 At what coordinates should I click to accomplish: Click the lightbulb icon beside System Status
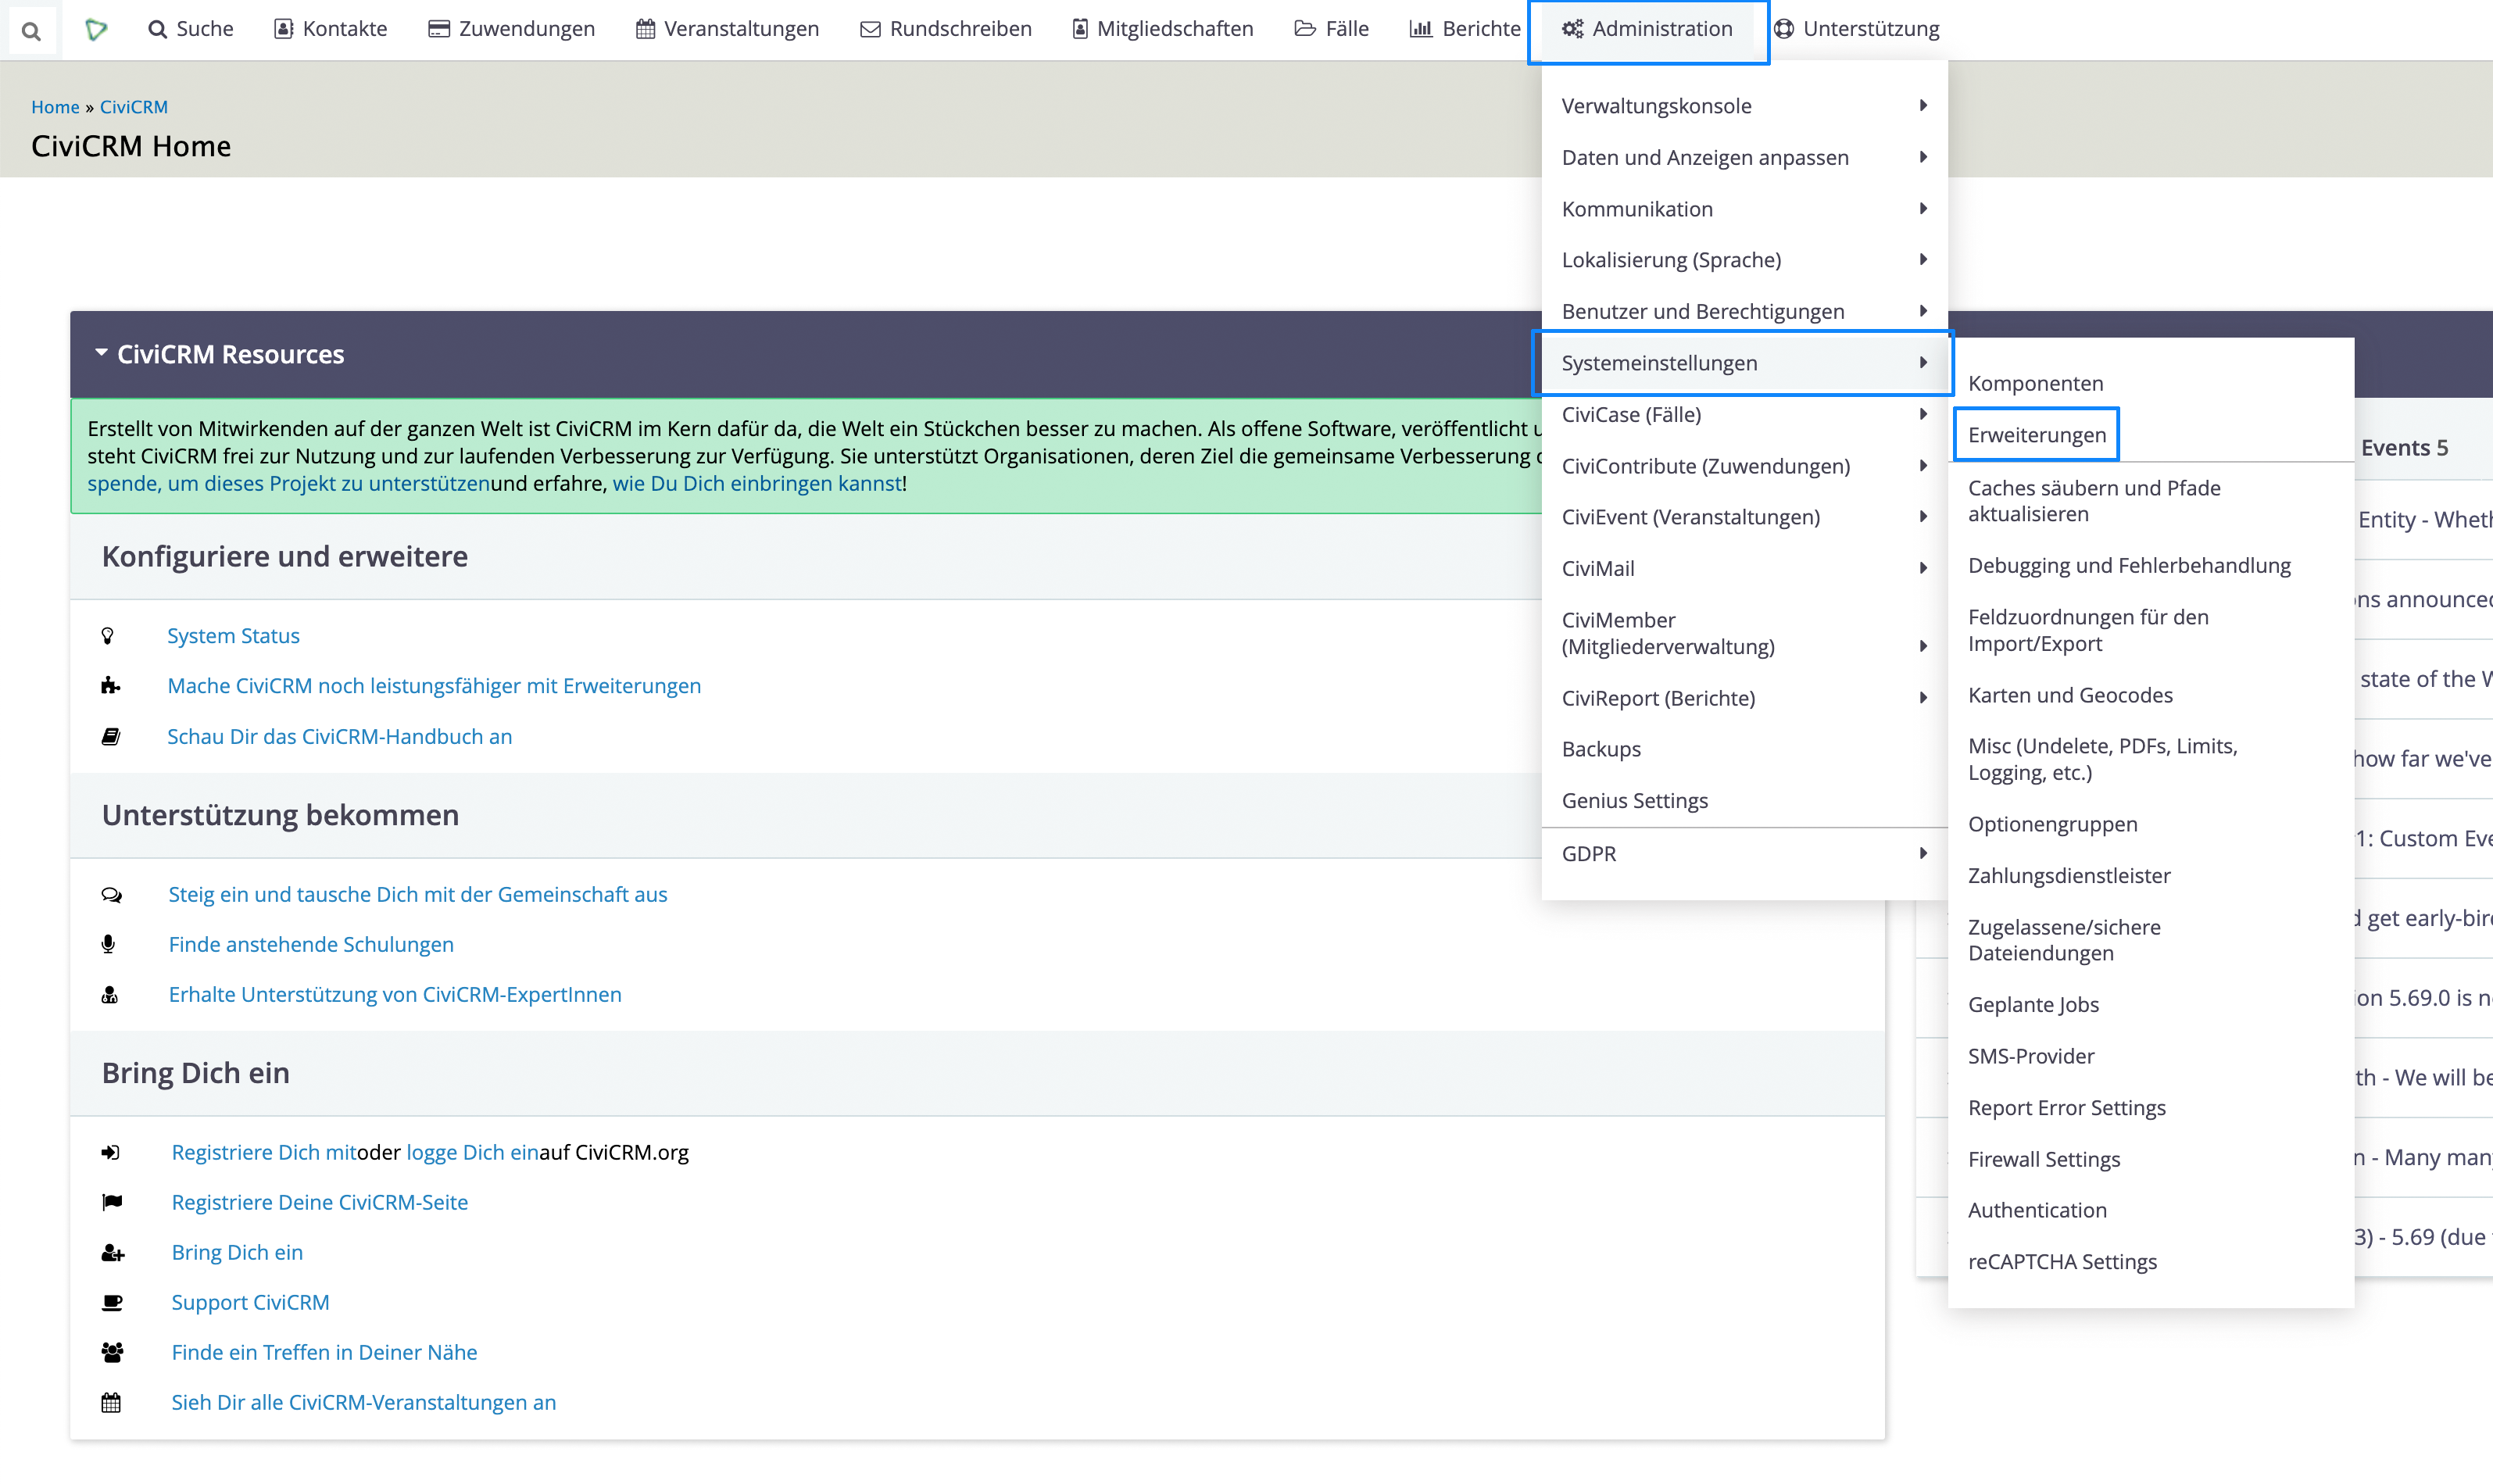tap(108, 636)
